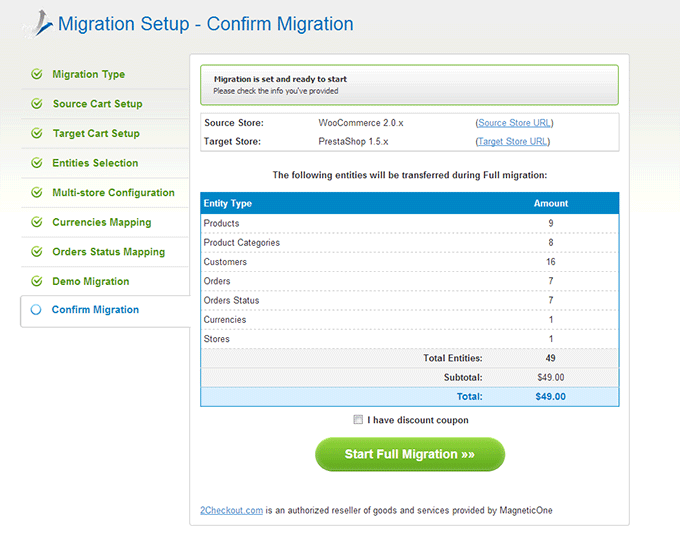Go to Target Cart Setup step
Image resolution: width=680 pixels, height=543 pixels.
[x=96, y=133]
